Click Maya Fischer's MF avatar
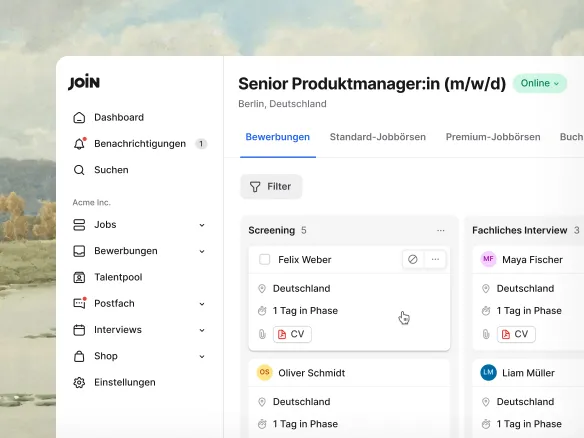584x438 pixels. click(x=488, y=259)
